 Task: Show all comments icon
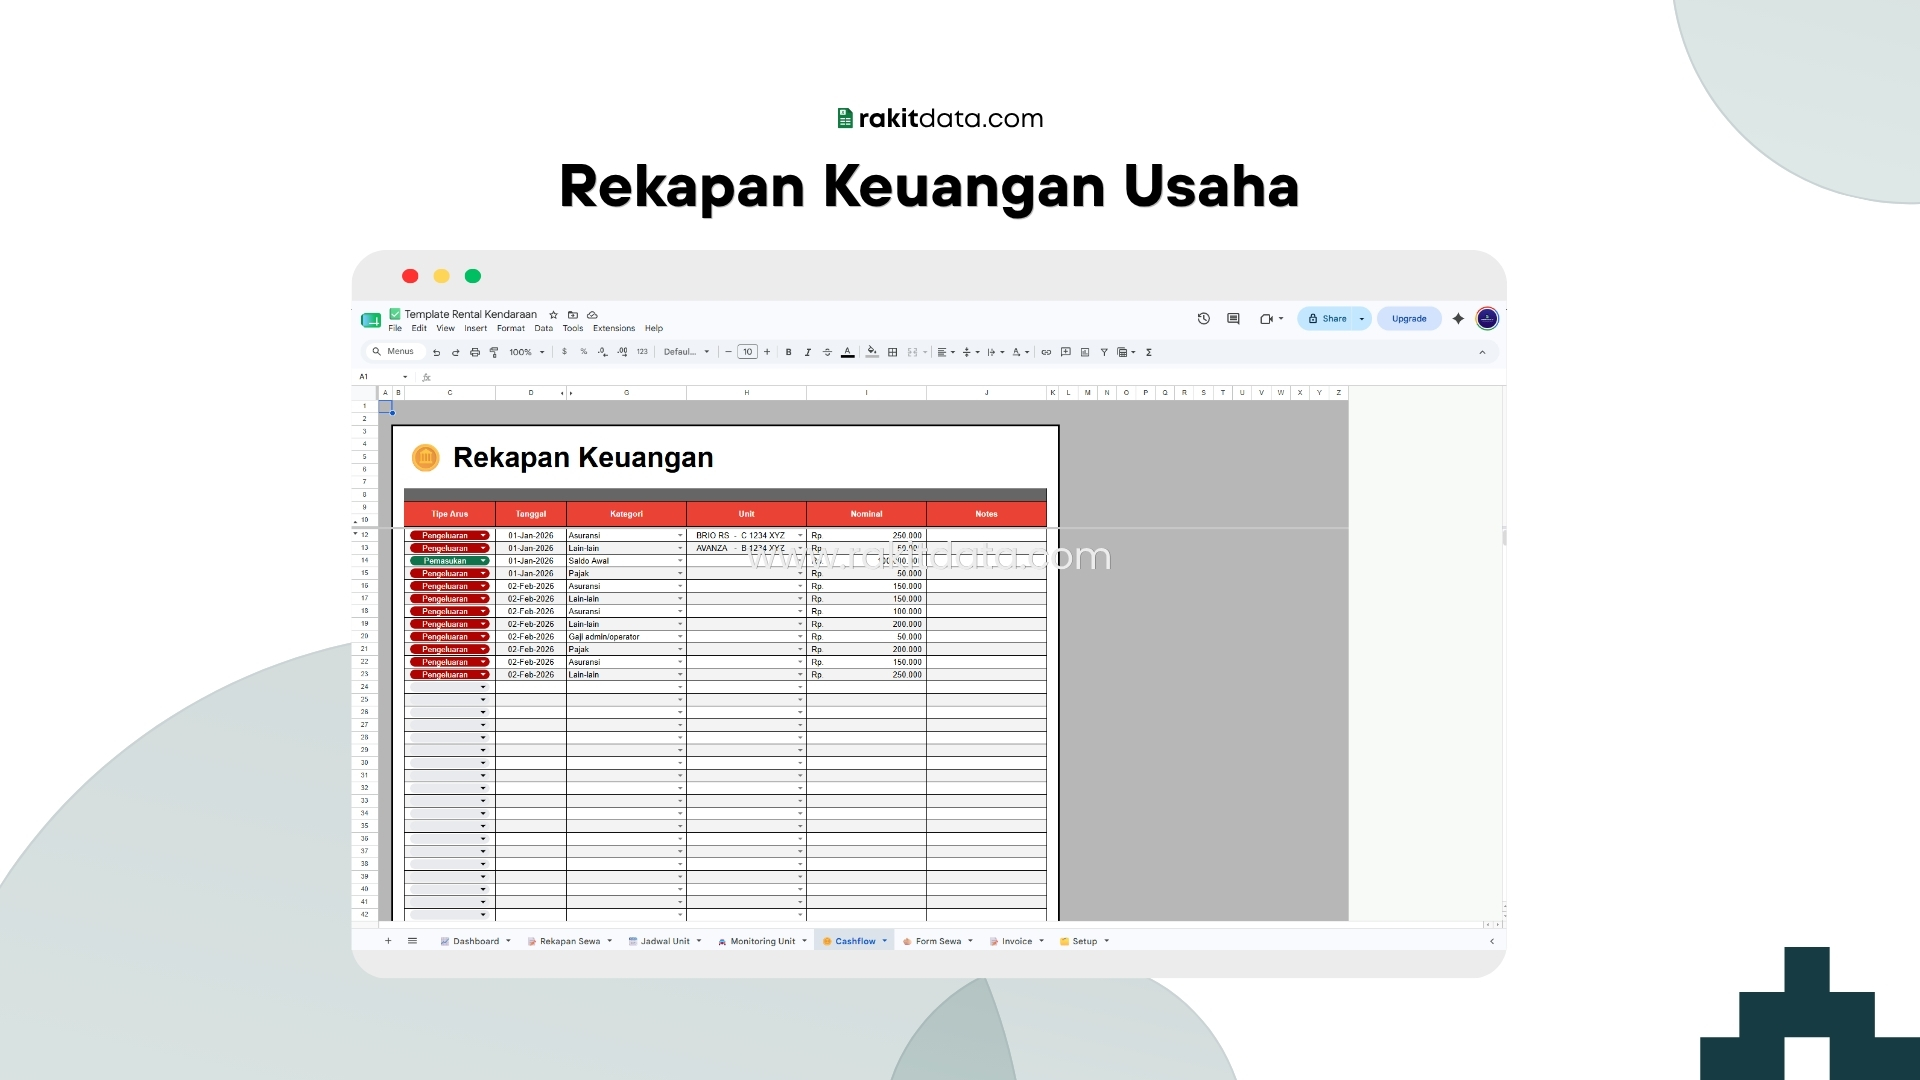pyautogui.click(x=1233, y=319)
